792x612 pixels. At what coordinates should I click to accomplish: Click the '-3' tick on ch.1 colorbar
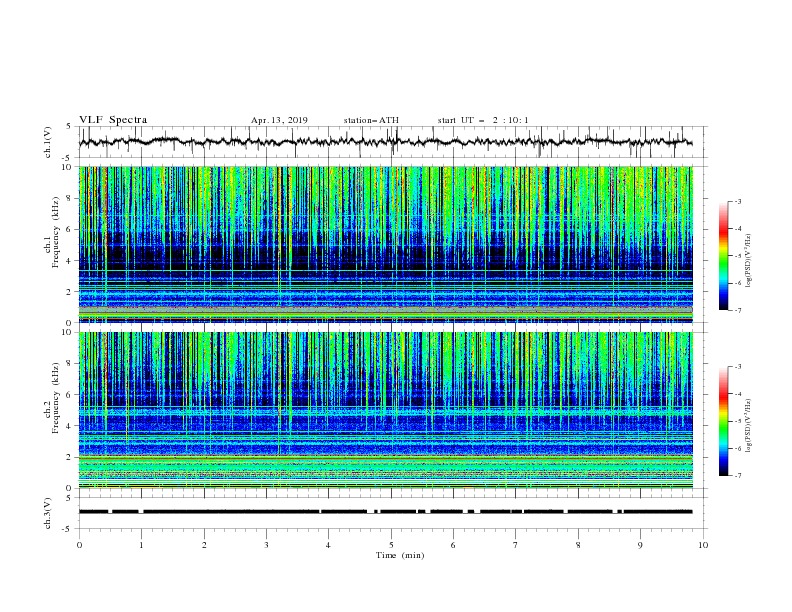[738, 201]
